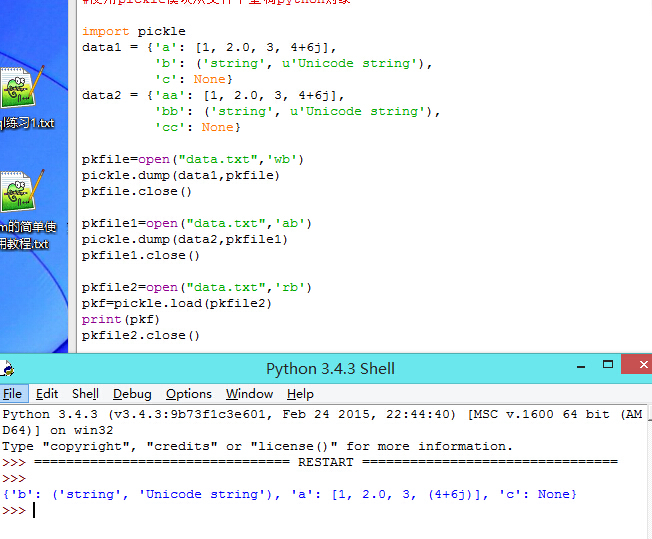652x539 pixels.
Task: Click the pkfile2.close() line in editor
Action: [x=140, y=336]
